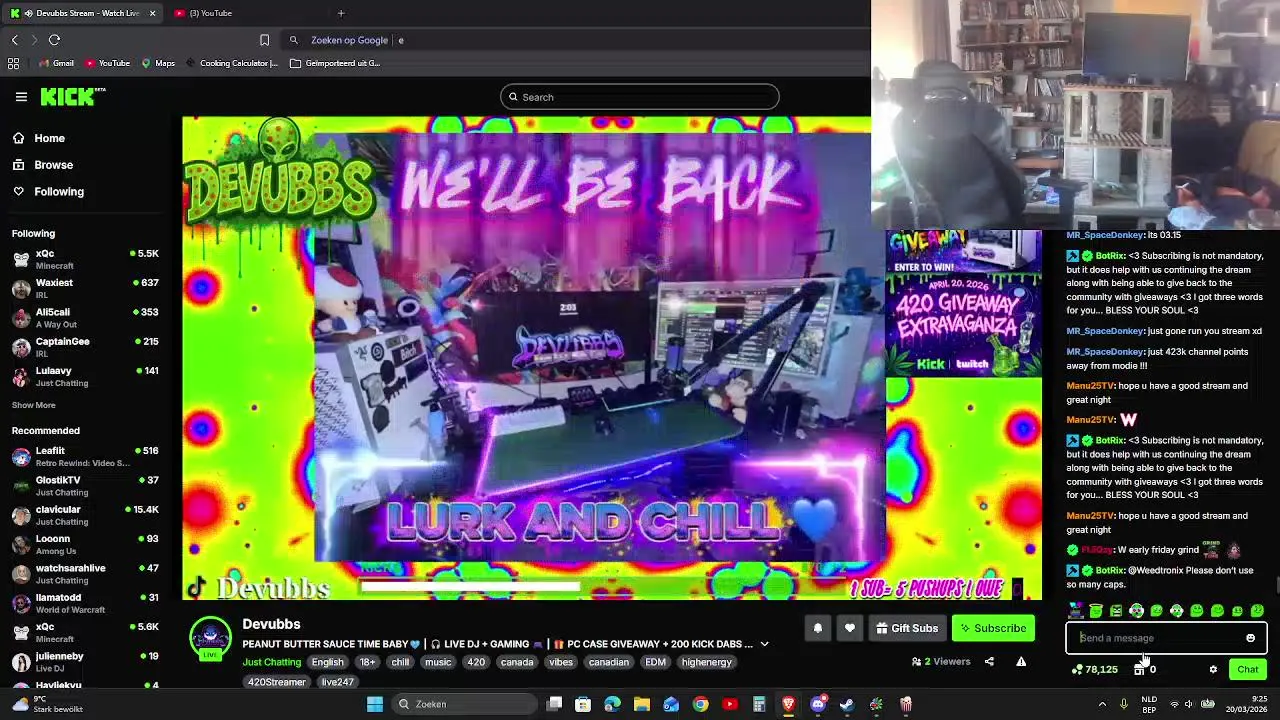This screenshot has width=1280, height=720.
Task: Open CaptainGee channel in Following
Action: click(85, 347)
